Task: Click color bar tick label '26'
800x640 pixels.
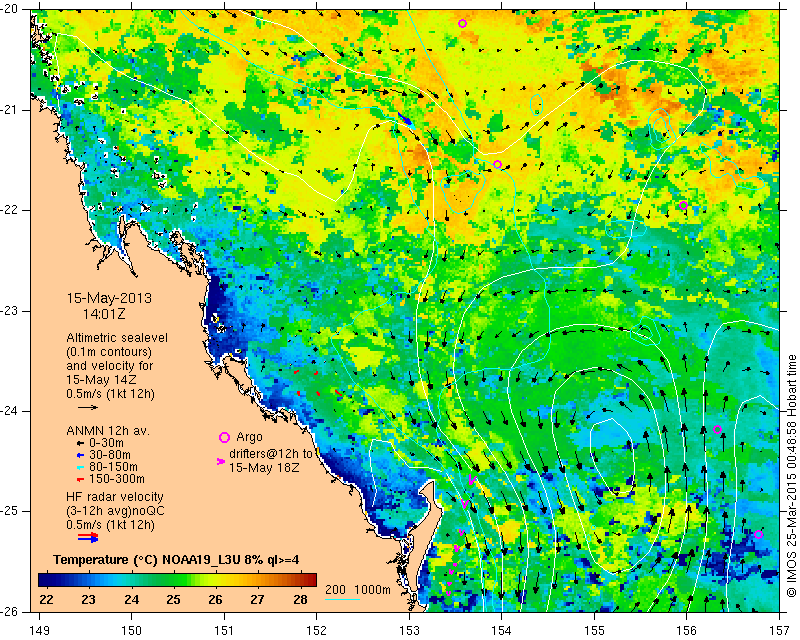Action: (215, 599)
